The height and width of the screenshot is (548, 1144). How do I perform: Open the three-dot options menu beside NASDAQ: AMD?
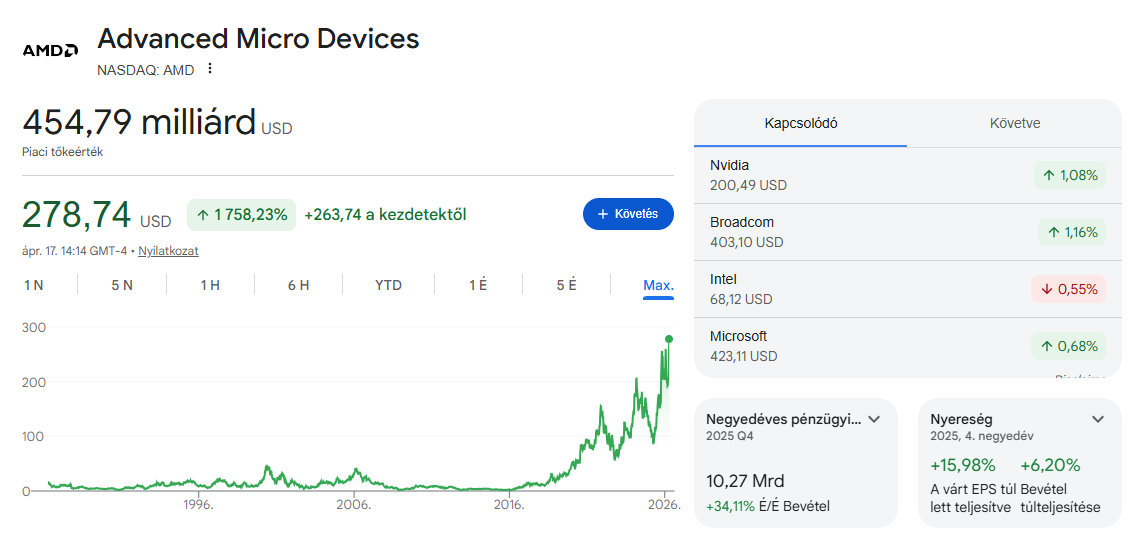pos(210,69)
